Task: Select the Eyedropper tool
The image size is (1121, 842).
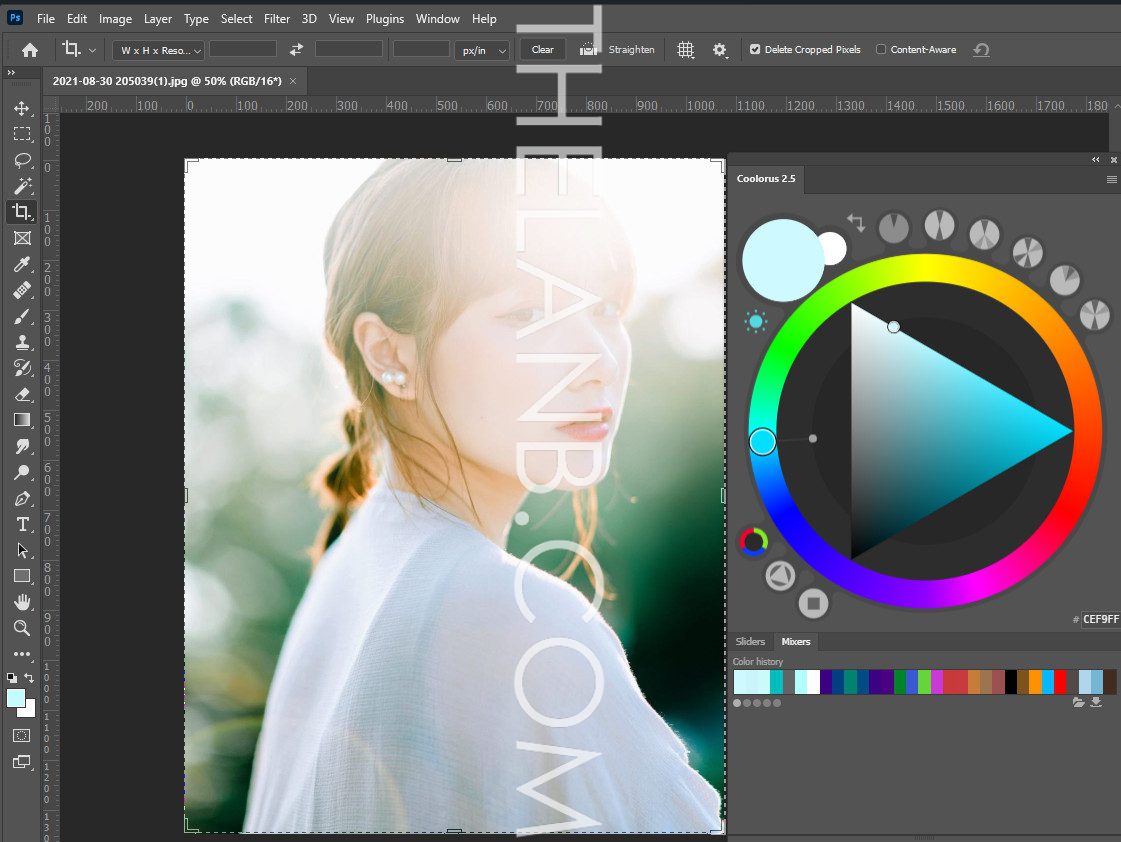Action: point(21,264)
